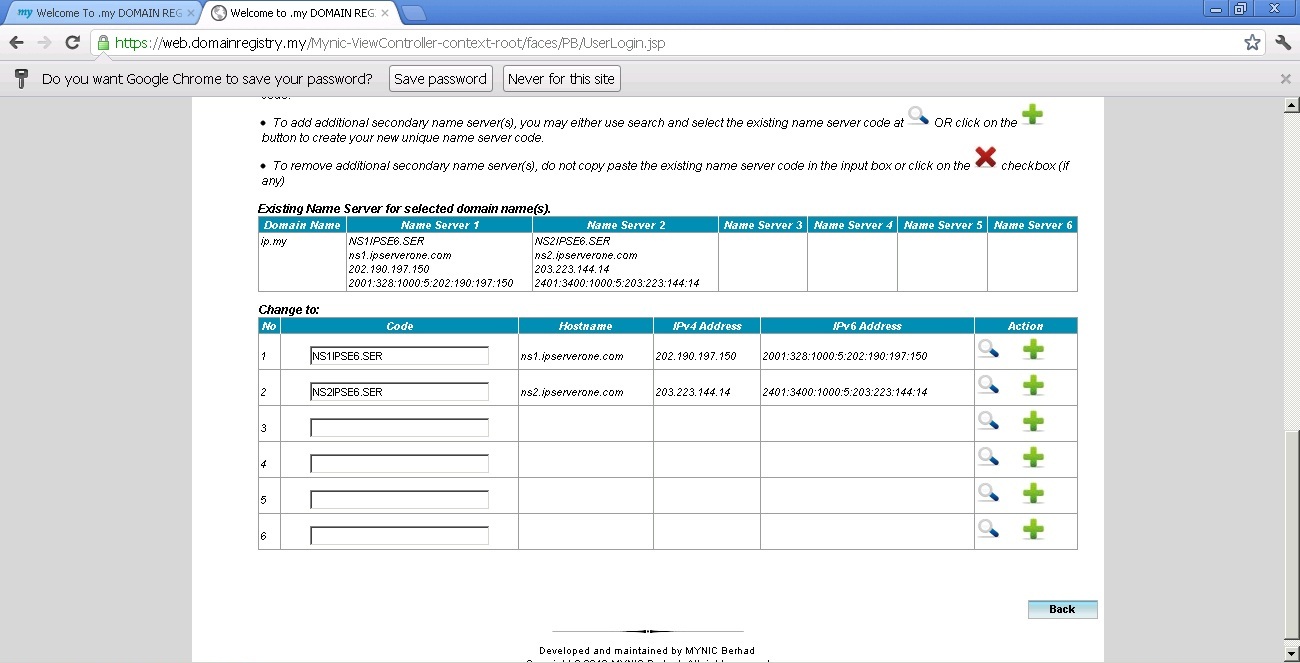Click Never for this site button

[562, 78]
